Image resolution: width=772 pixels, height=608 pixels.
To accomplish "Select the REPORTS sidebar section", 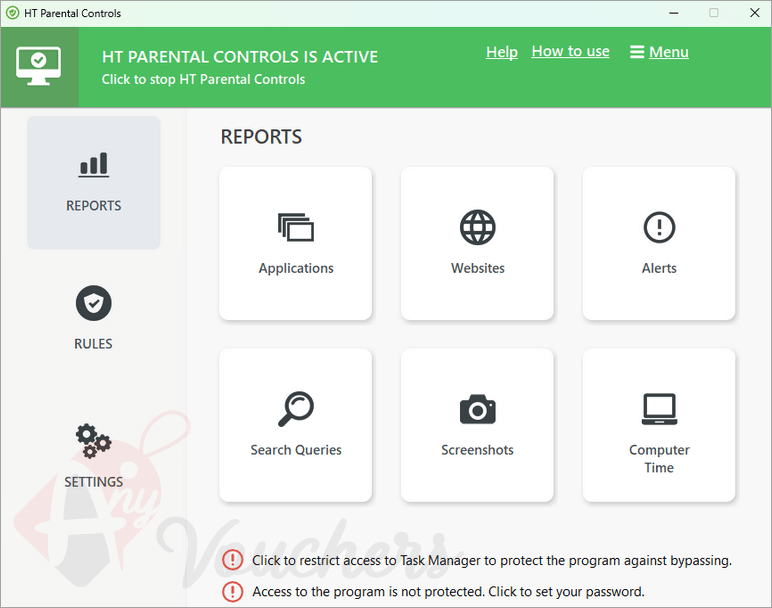I will click(94, 183).
